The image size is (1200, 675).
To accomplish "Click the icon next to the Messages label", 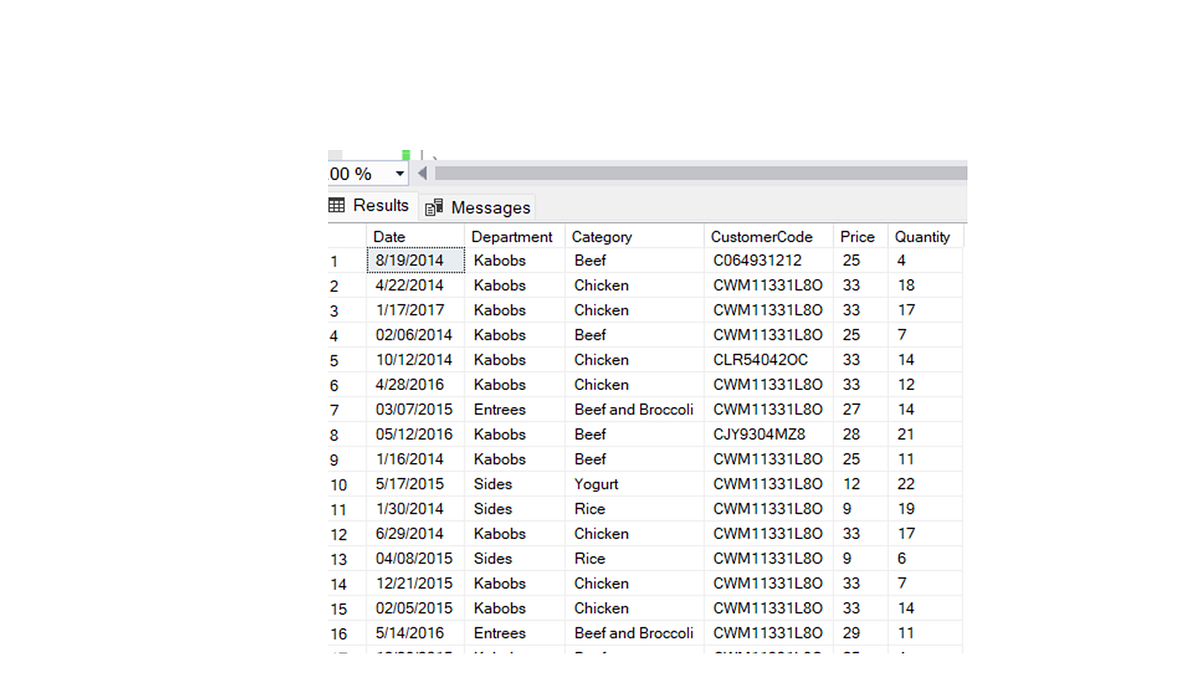I will click(x=434, y=207).
